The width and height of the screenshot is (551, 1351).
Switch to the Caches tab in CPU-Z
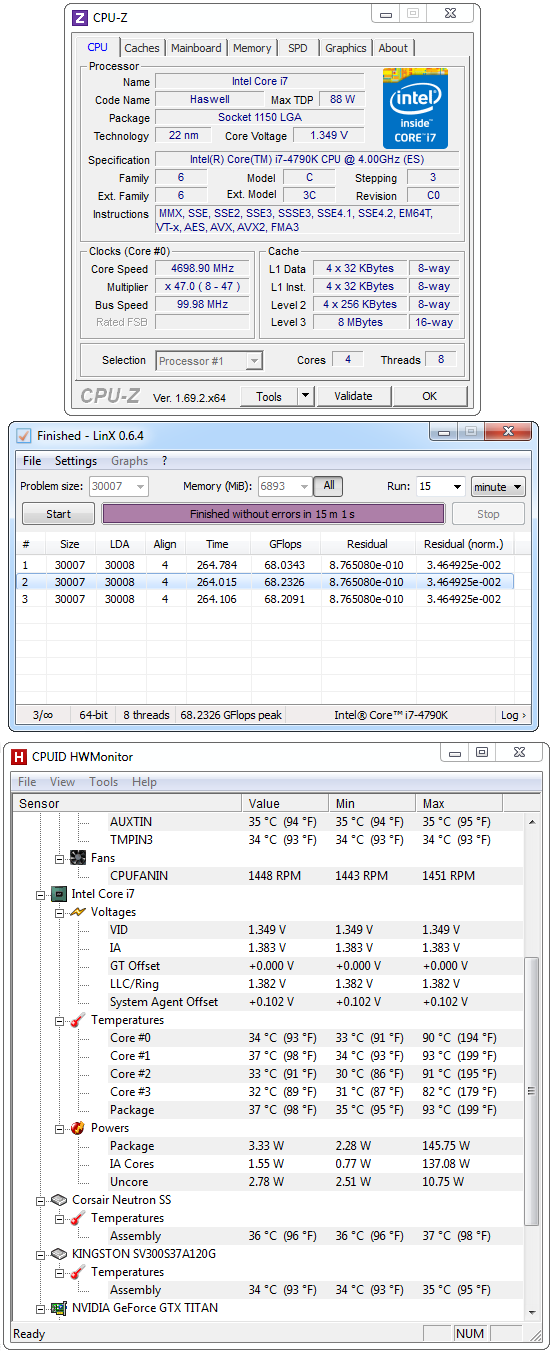pyautogui.click(x=142, y=48)
